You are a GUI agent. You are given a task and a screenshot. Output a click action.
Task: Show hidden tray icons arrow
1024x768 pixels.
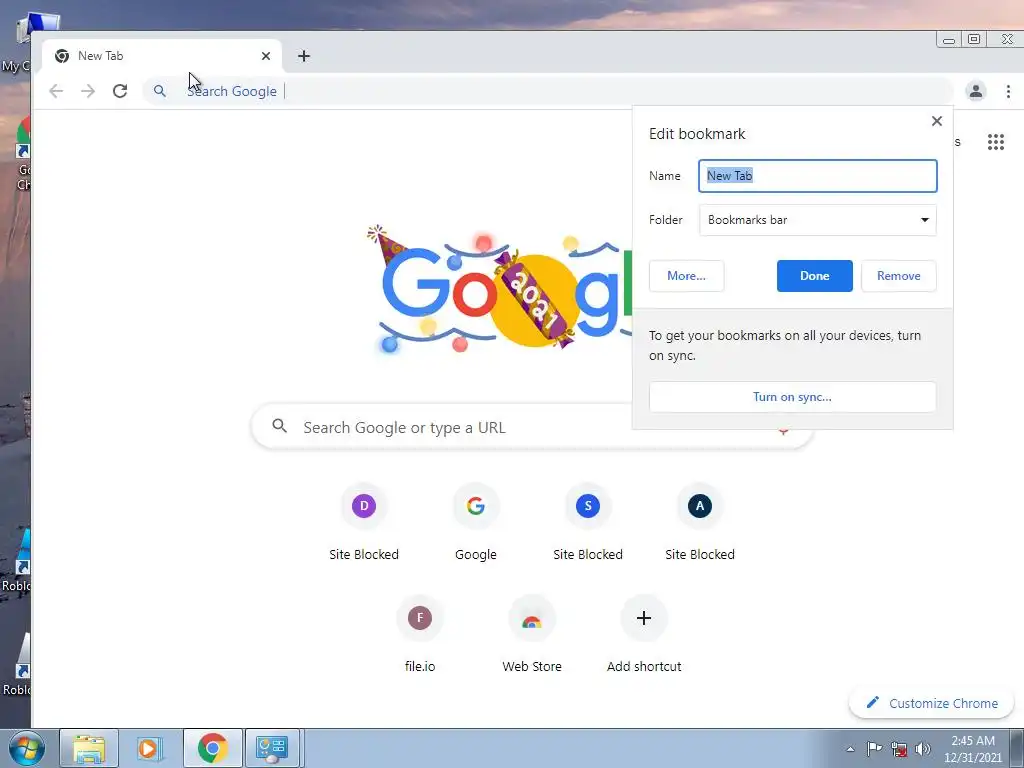pos(850,749)
